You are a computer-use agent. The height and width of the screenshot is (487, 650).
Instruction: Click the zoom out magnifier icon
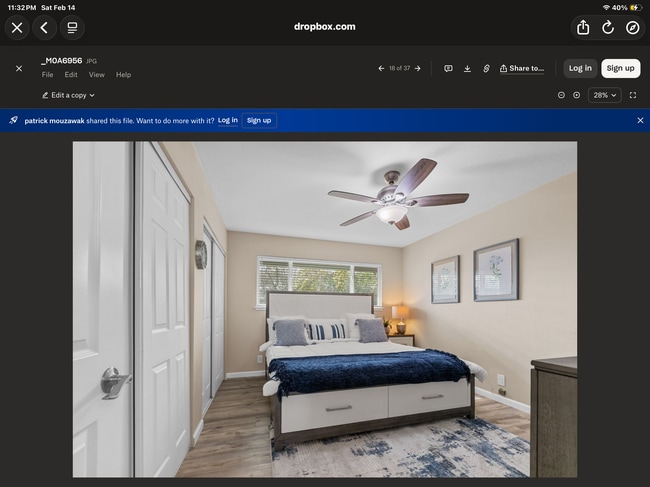[561, 95]
